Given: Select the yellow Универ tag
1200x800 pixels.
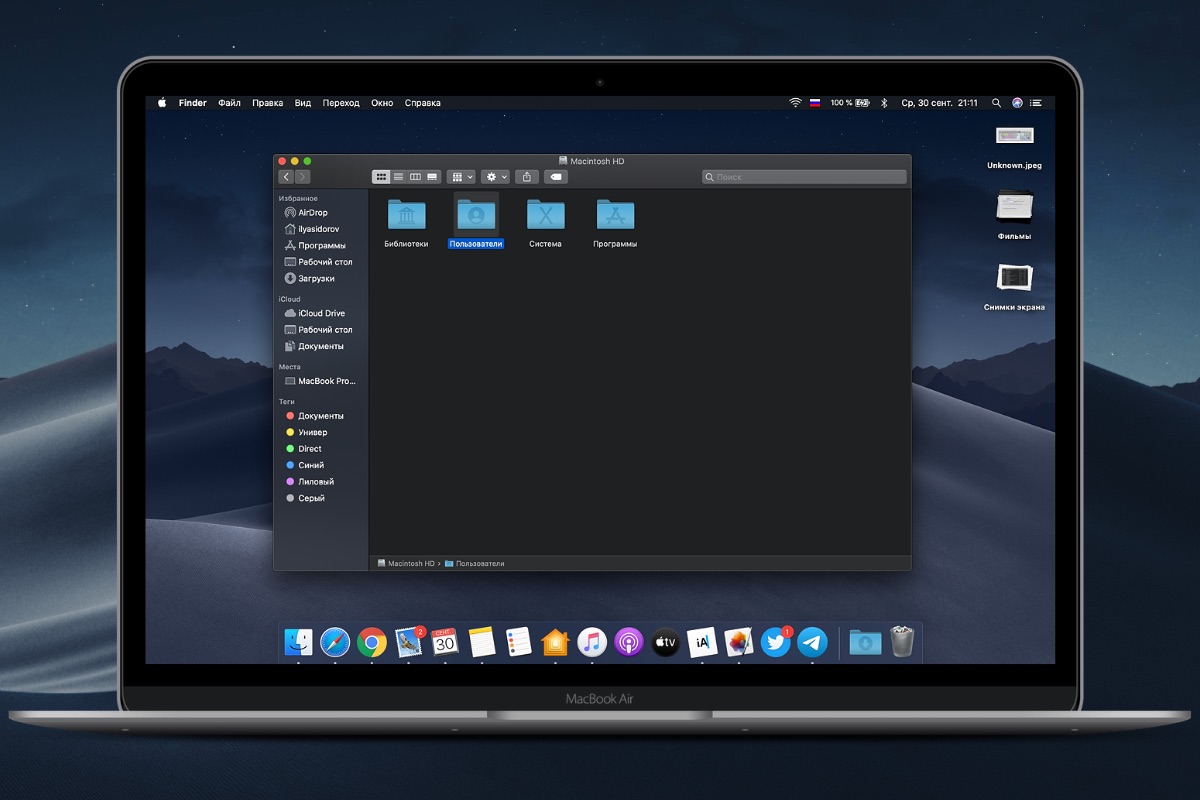Looking at the screenshot, I should [307, 432].
